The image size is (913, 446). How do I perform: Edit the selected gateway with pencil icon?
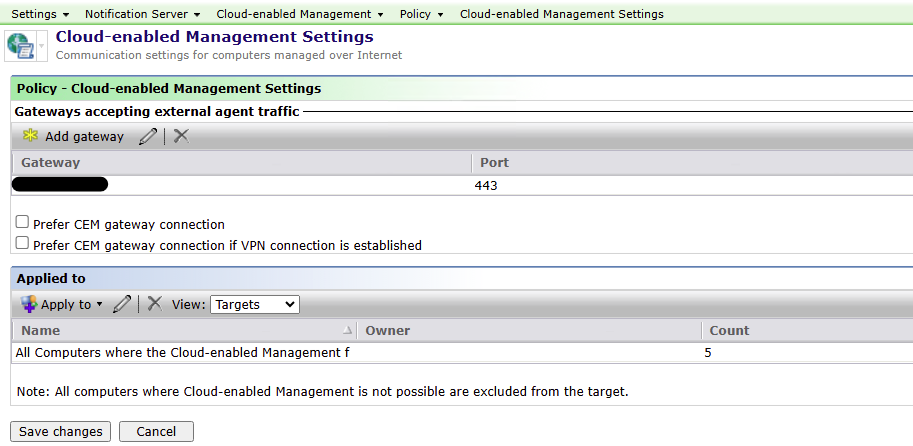click(148, 137)
